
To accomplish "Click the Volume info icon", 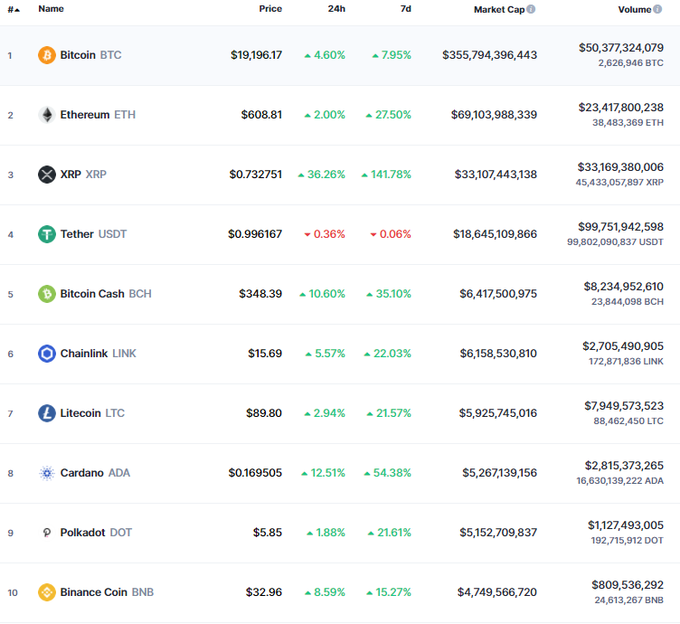I will [x=657, y=9].
